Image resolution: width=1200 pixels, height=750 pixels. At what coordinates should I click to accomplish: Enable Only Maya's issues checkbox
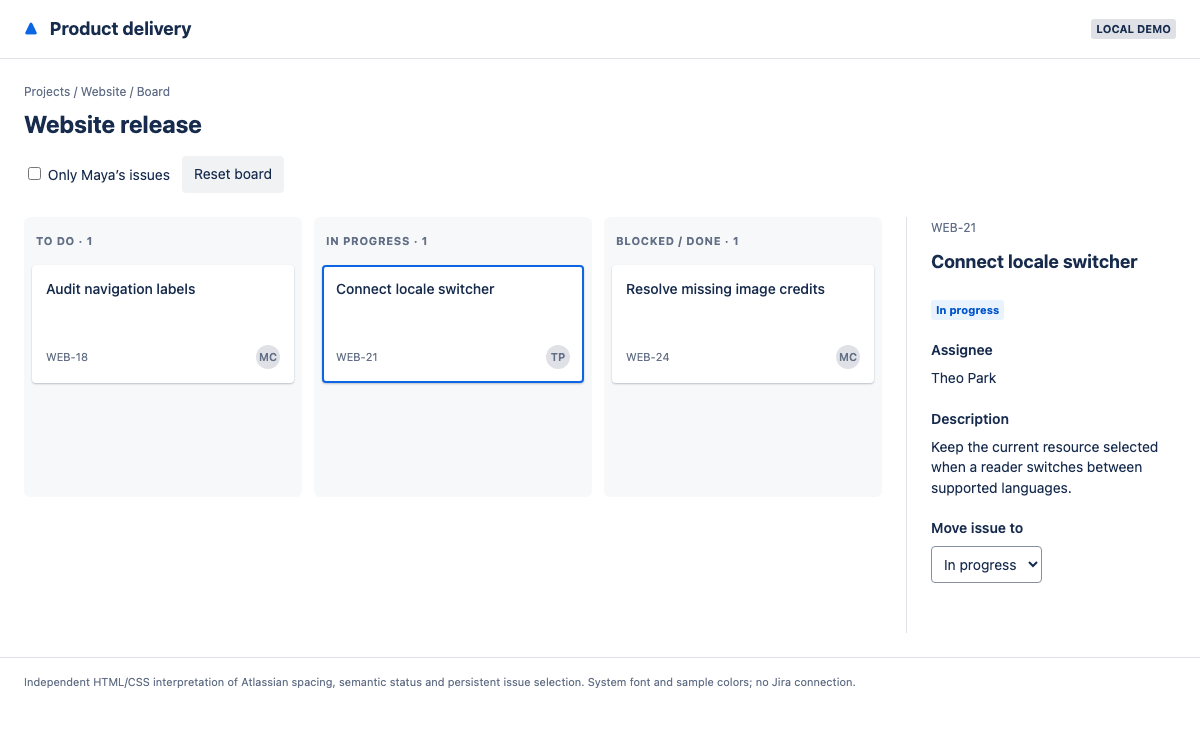point(35,174)
